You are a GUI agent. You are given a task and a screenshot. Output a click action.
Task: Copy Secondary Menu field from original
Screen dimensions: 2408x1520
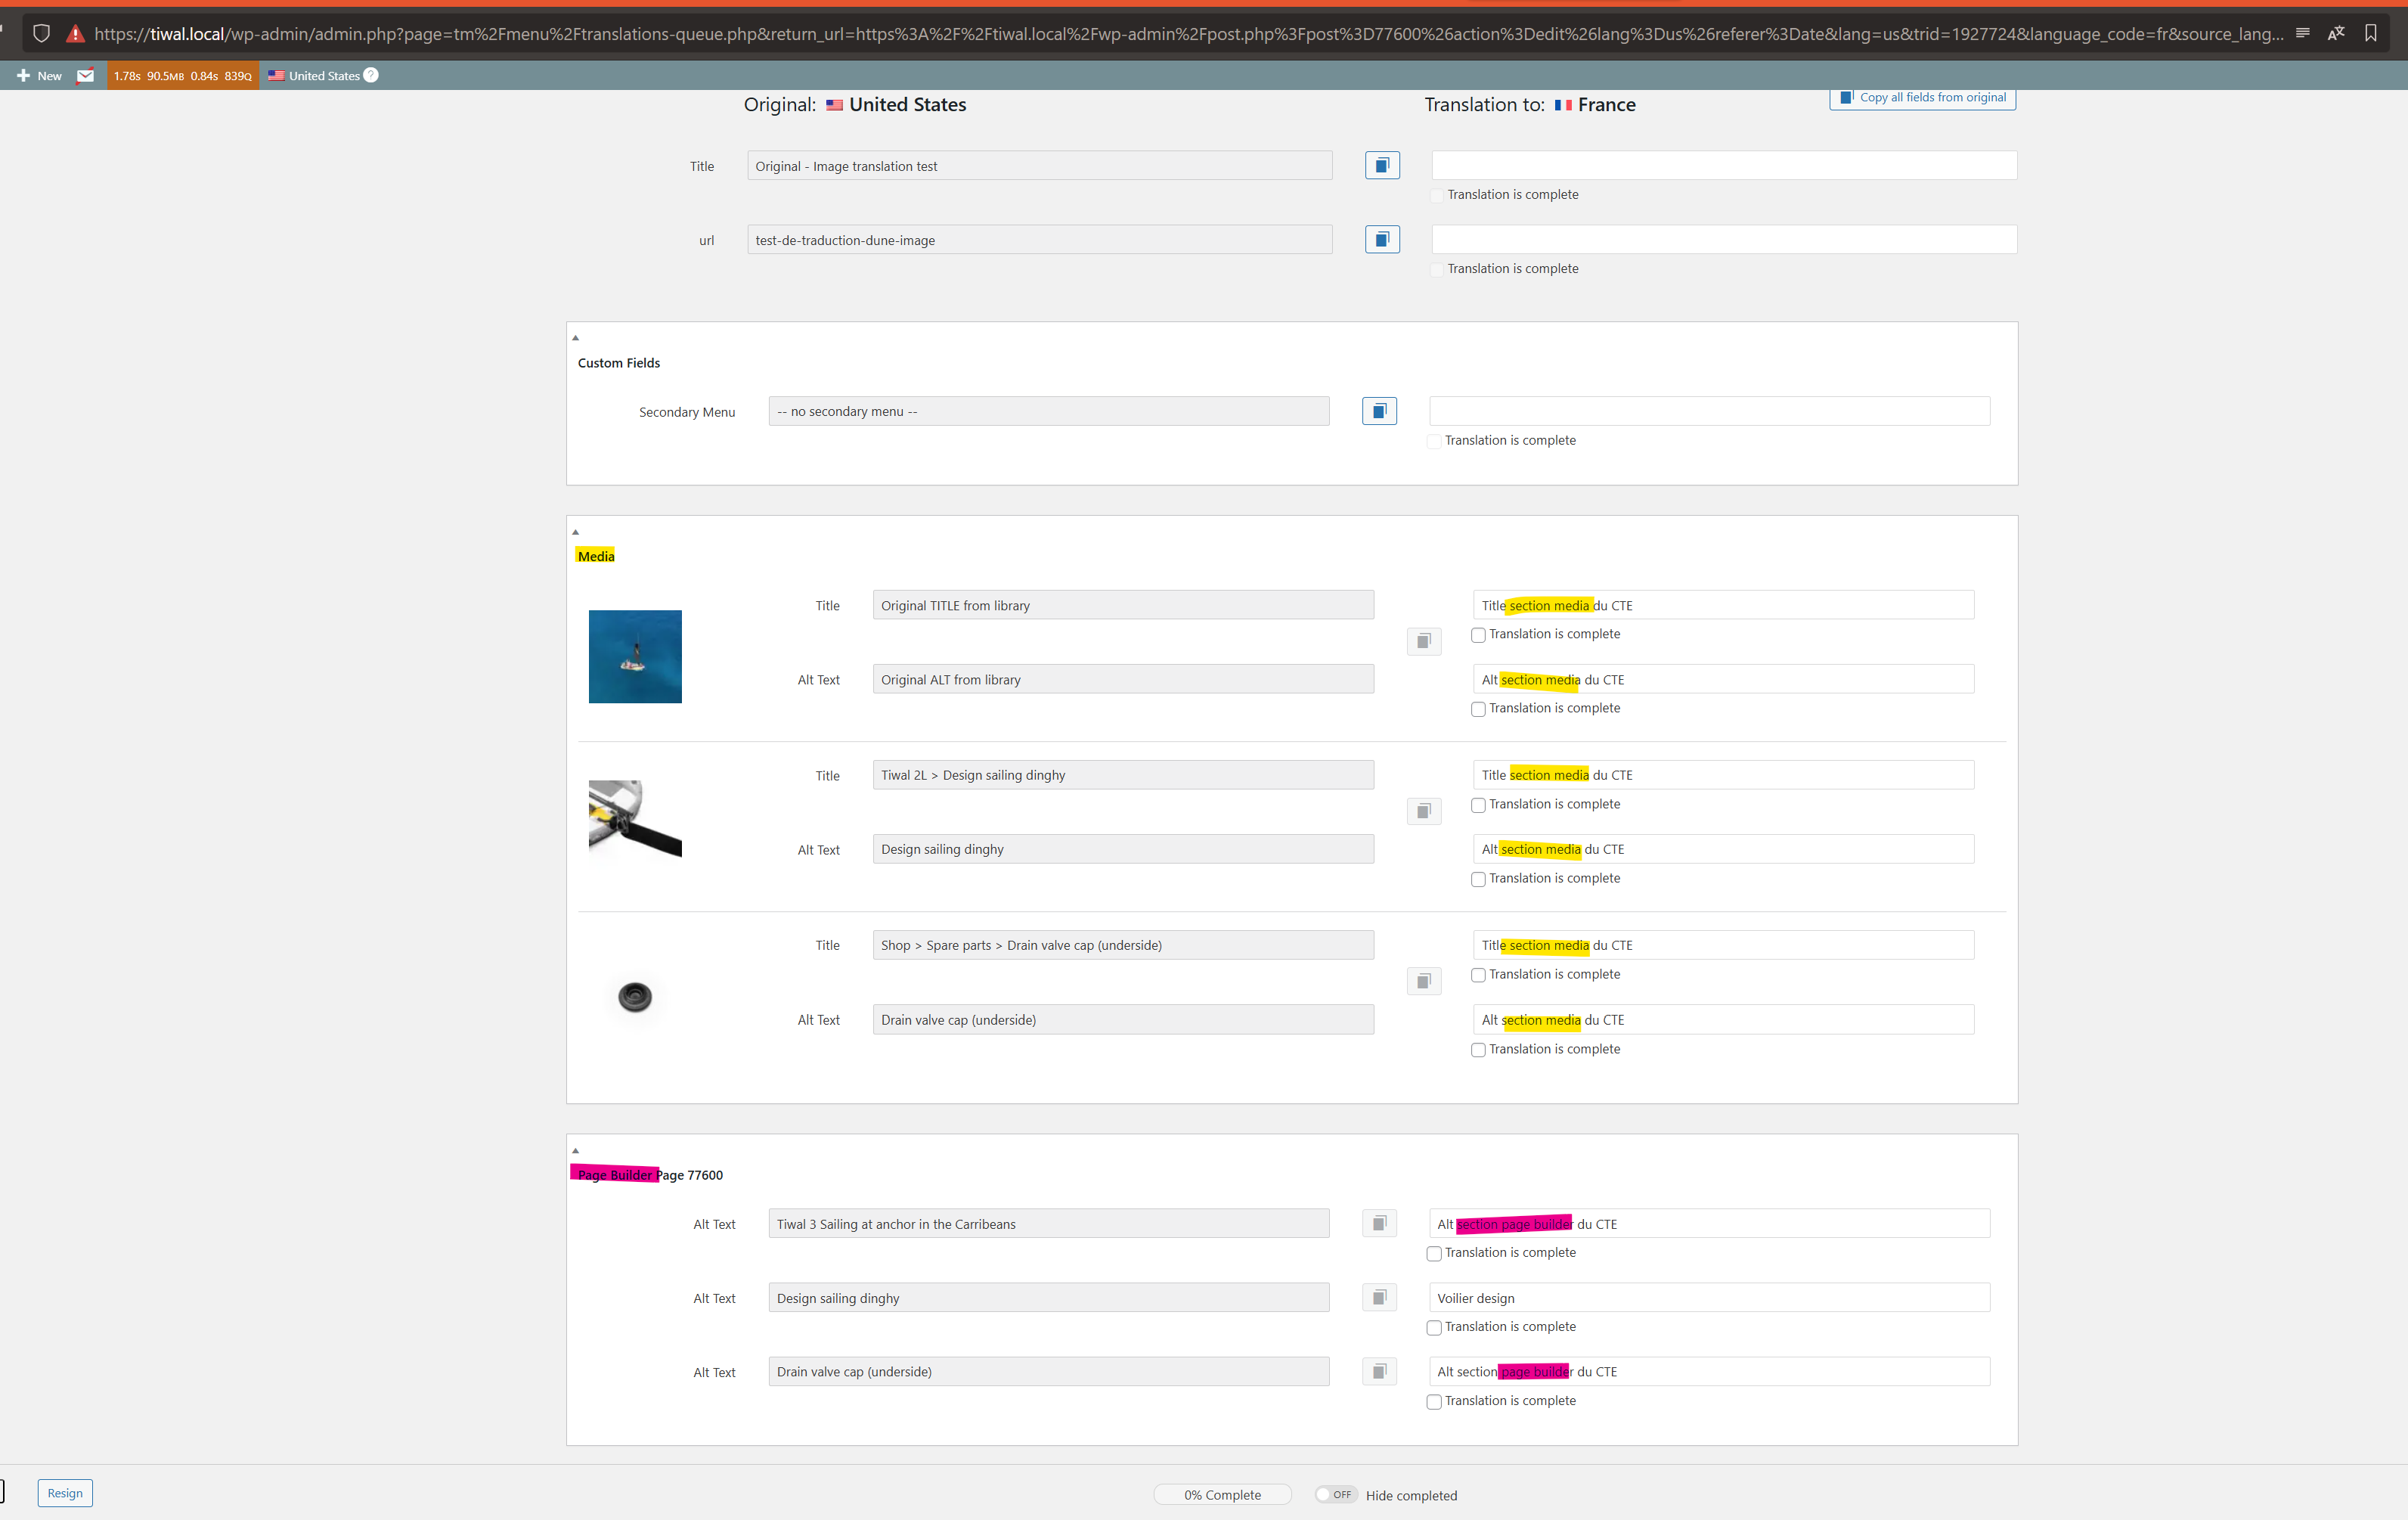(x=1379, y=411)
